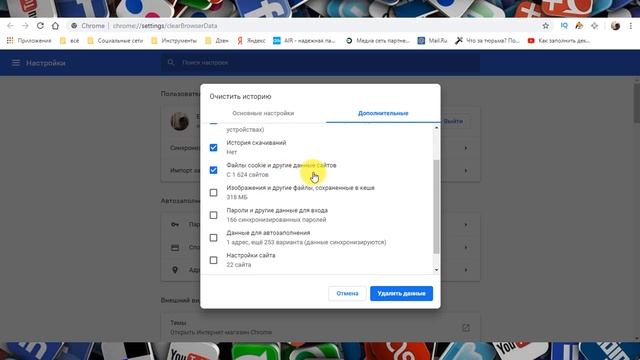Check Данные для автозаполнения checkbox

coord(213,237)
